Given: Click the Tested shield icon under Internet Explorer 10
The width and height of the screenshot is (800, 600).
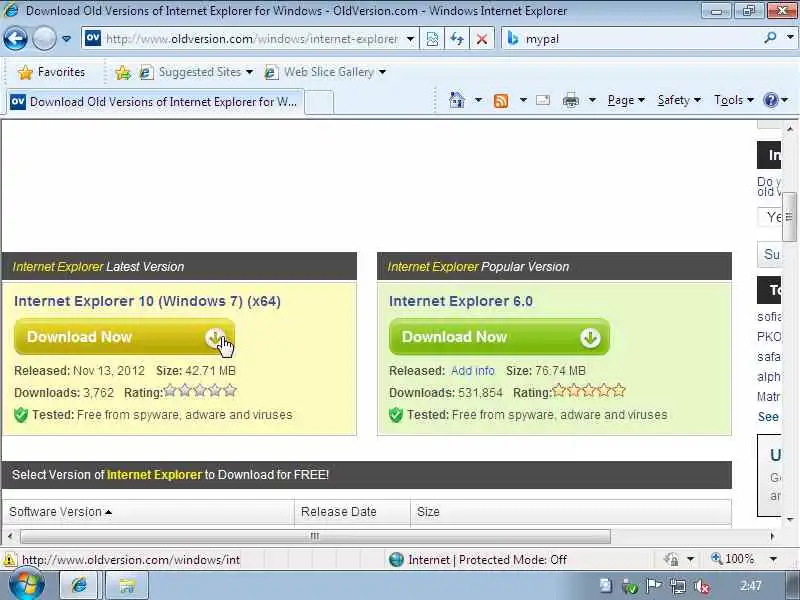Looking at the screenshot, I should (21, 415).
